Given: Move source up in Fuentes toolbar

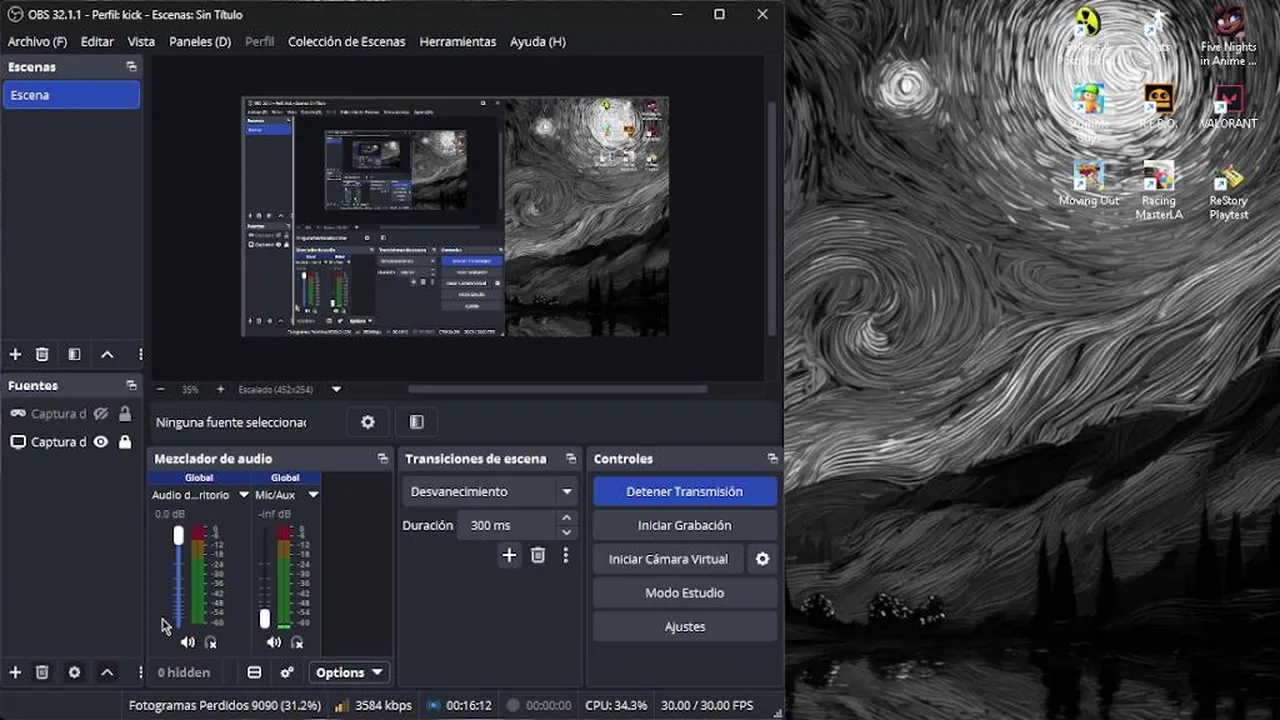Looking at the screenshot, I should [107, 672].
